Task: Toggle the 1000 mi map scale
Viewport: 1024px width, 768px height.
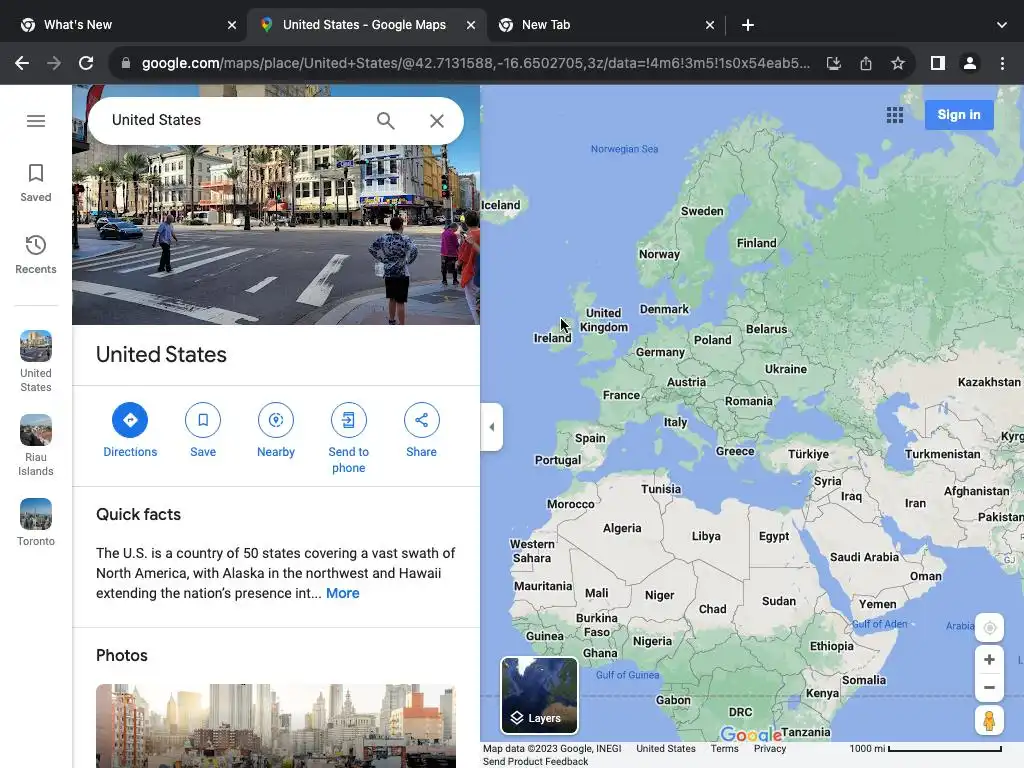Action: pyautogui.click(x=925, y=748)
